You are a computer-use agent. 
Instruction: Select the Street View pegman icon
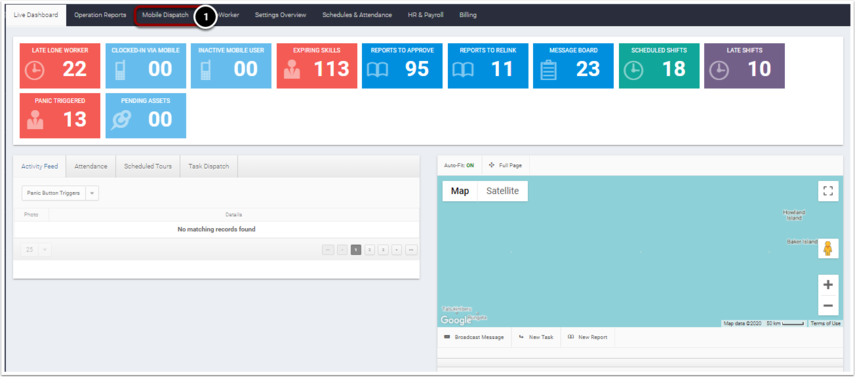point(828,248)
